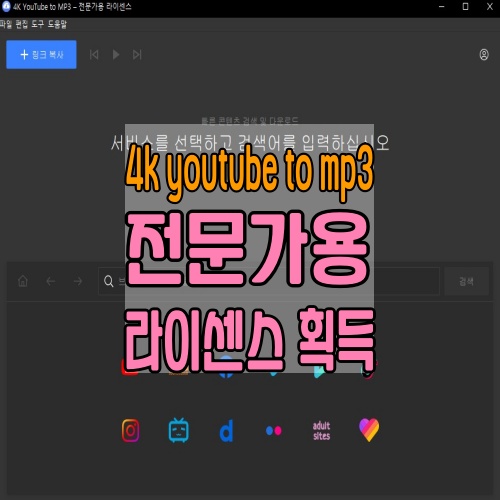Maximize the 4K YouTube to MP3 window
Viewport: 500px width, 500px height.
click(x=466, y=7)
